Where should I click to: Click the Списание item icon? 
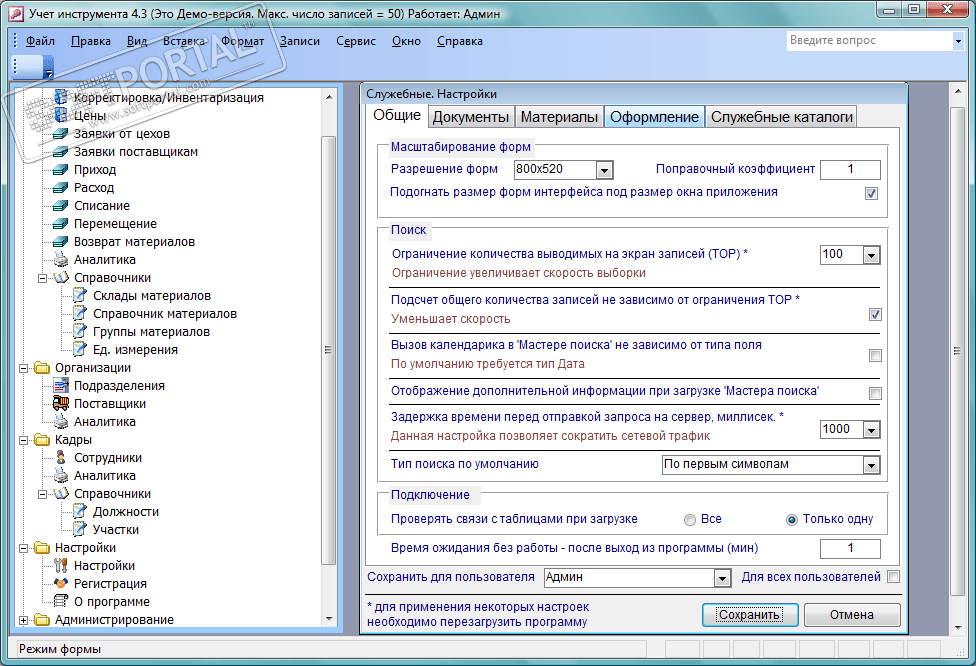(60, 205)
